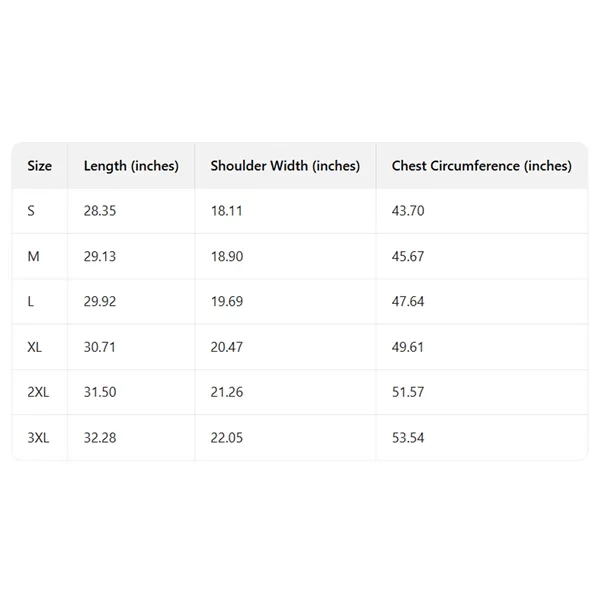Click the 43.70 chest circumference cell
The image size is (600, 600).
click(408, 211)
